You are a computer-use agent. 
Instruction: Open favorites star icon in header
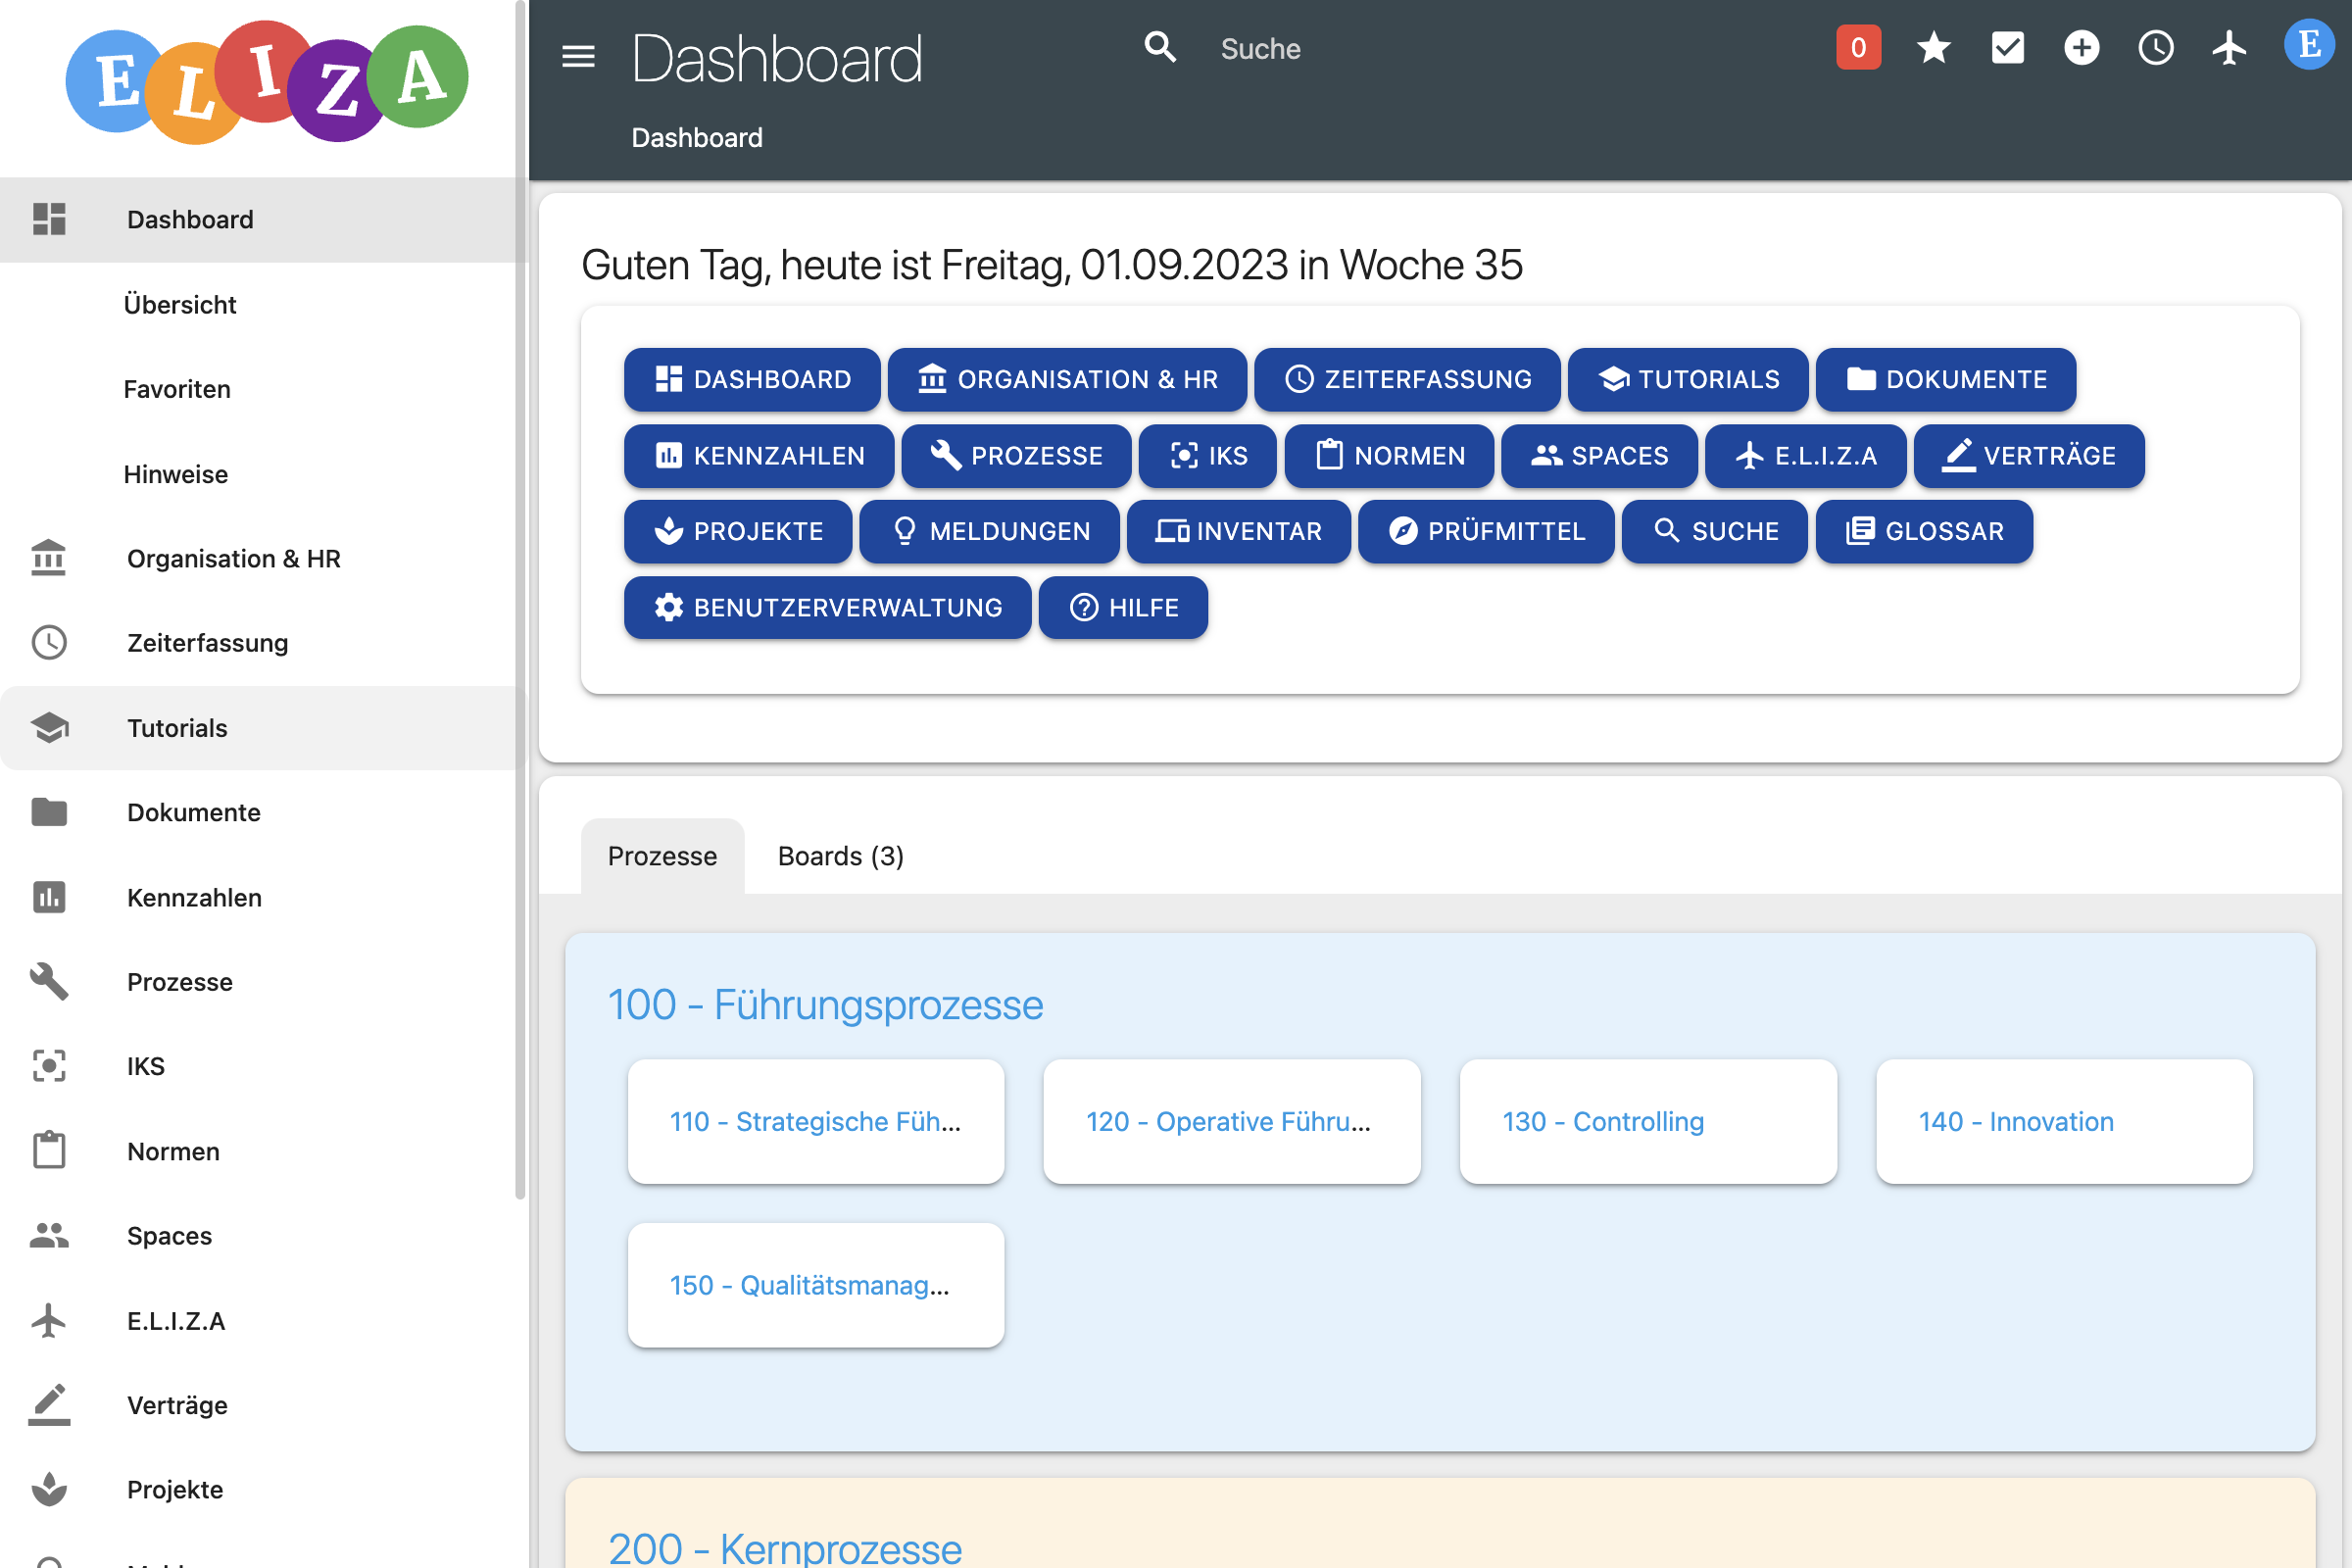coord(1933,48)
